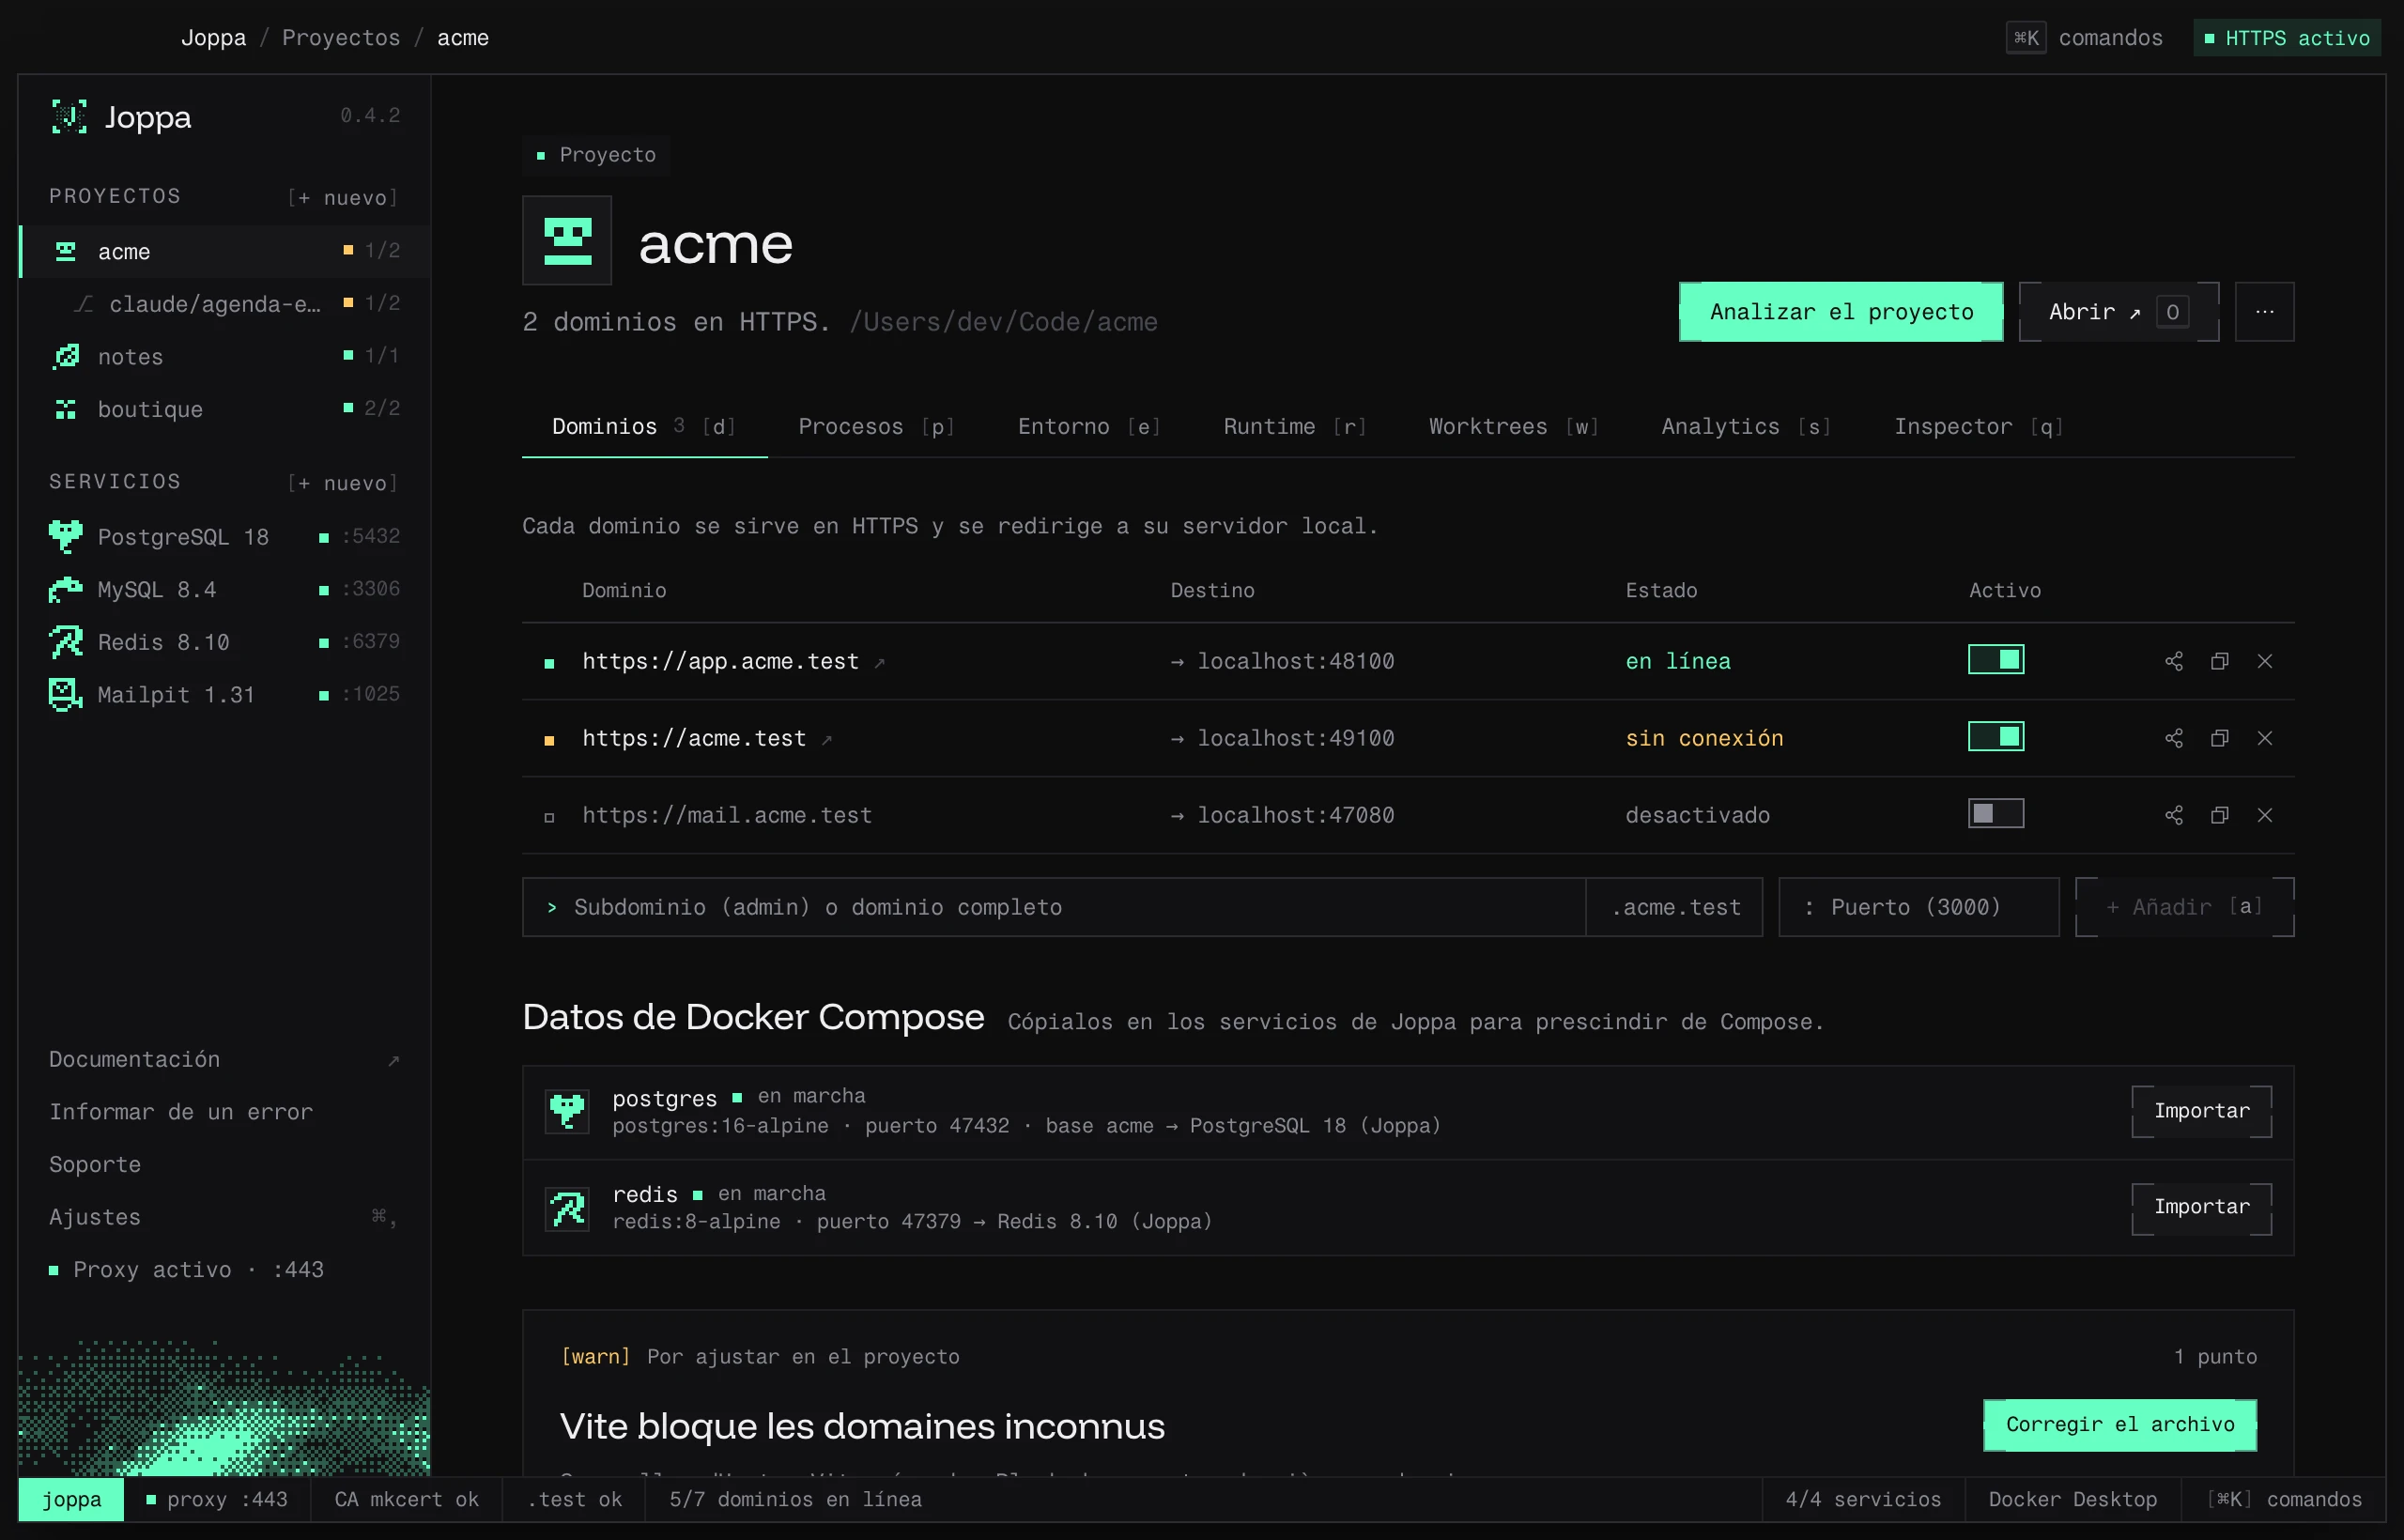Click Analizar el proyecto button

(1841, 312)
